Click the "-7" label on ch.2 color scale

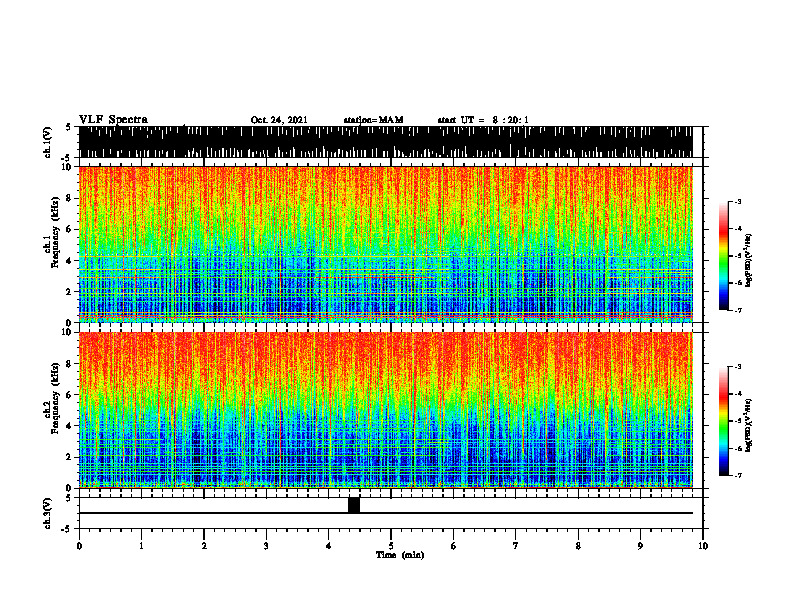[738, 476]
